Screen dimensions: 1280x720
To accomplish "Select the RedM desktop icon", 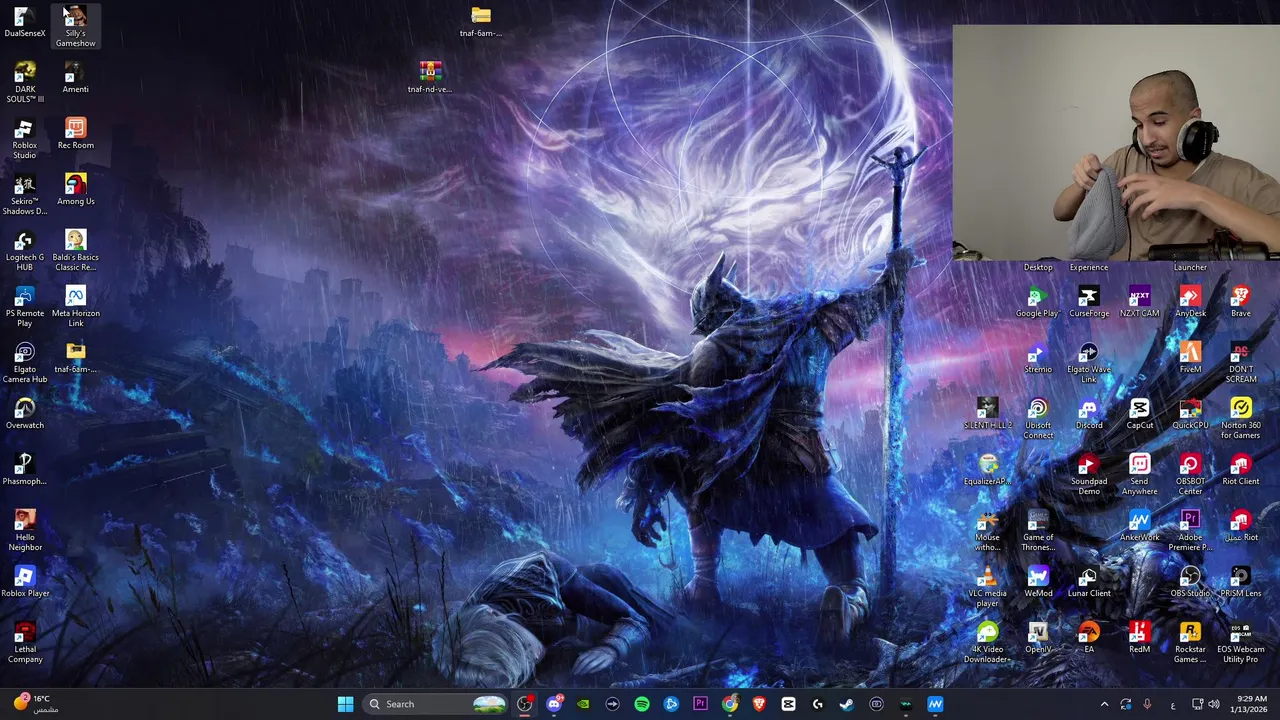I will [1139, 638].
